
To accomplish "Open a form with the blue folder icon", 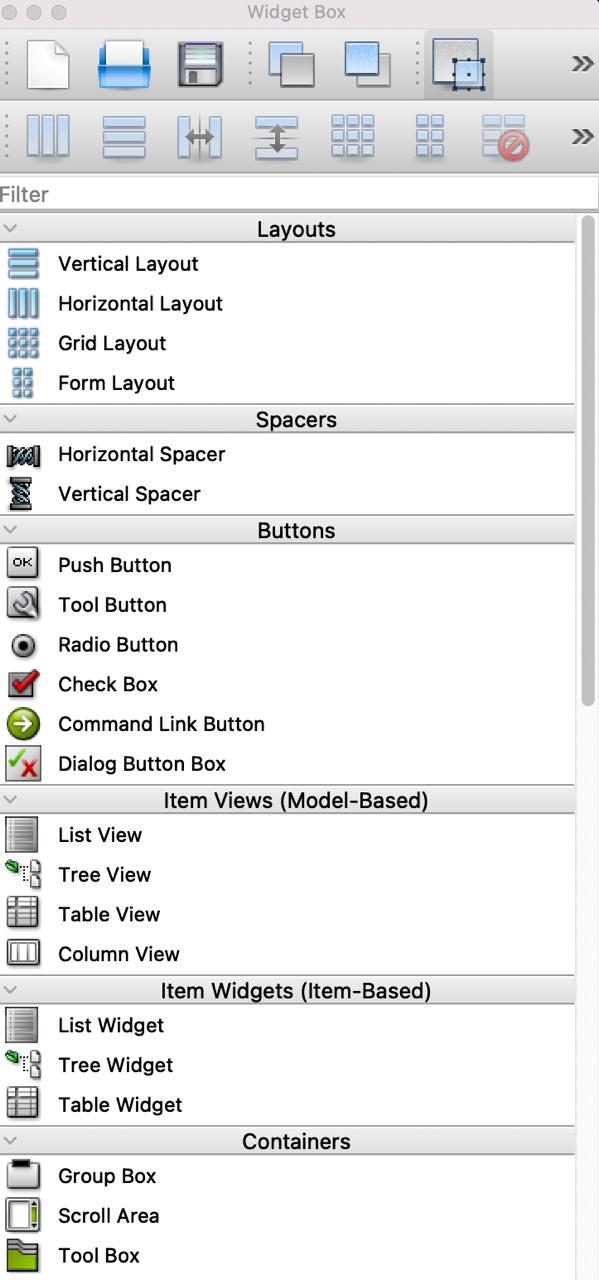I will click(x=124, y=65).
